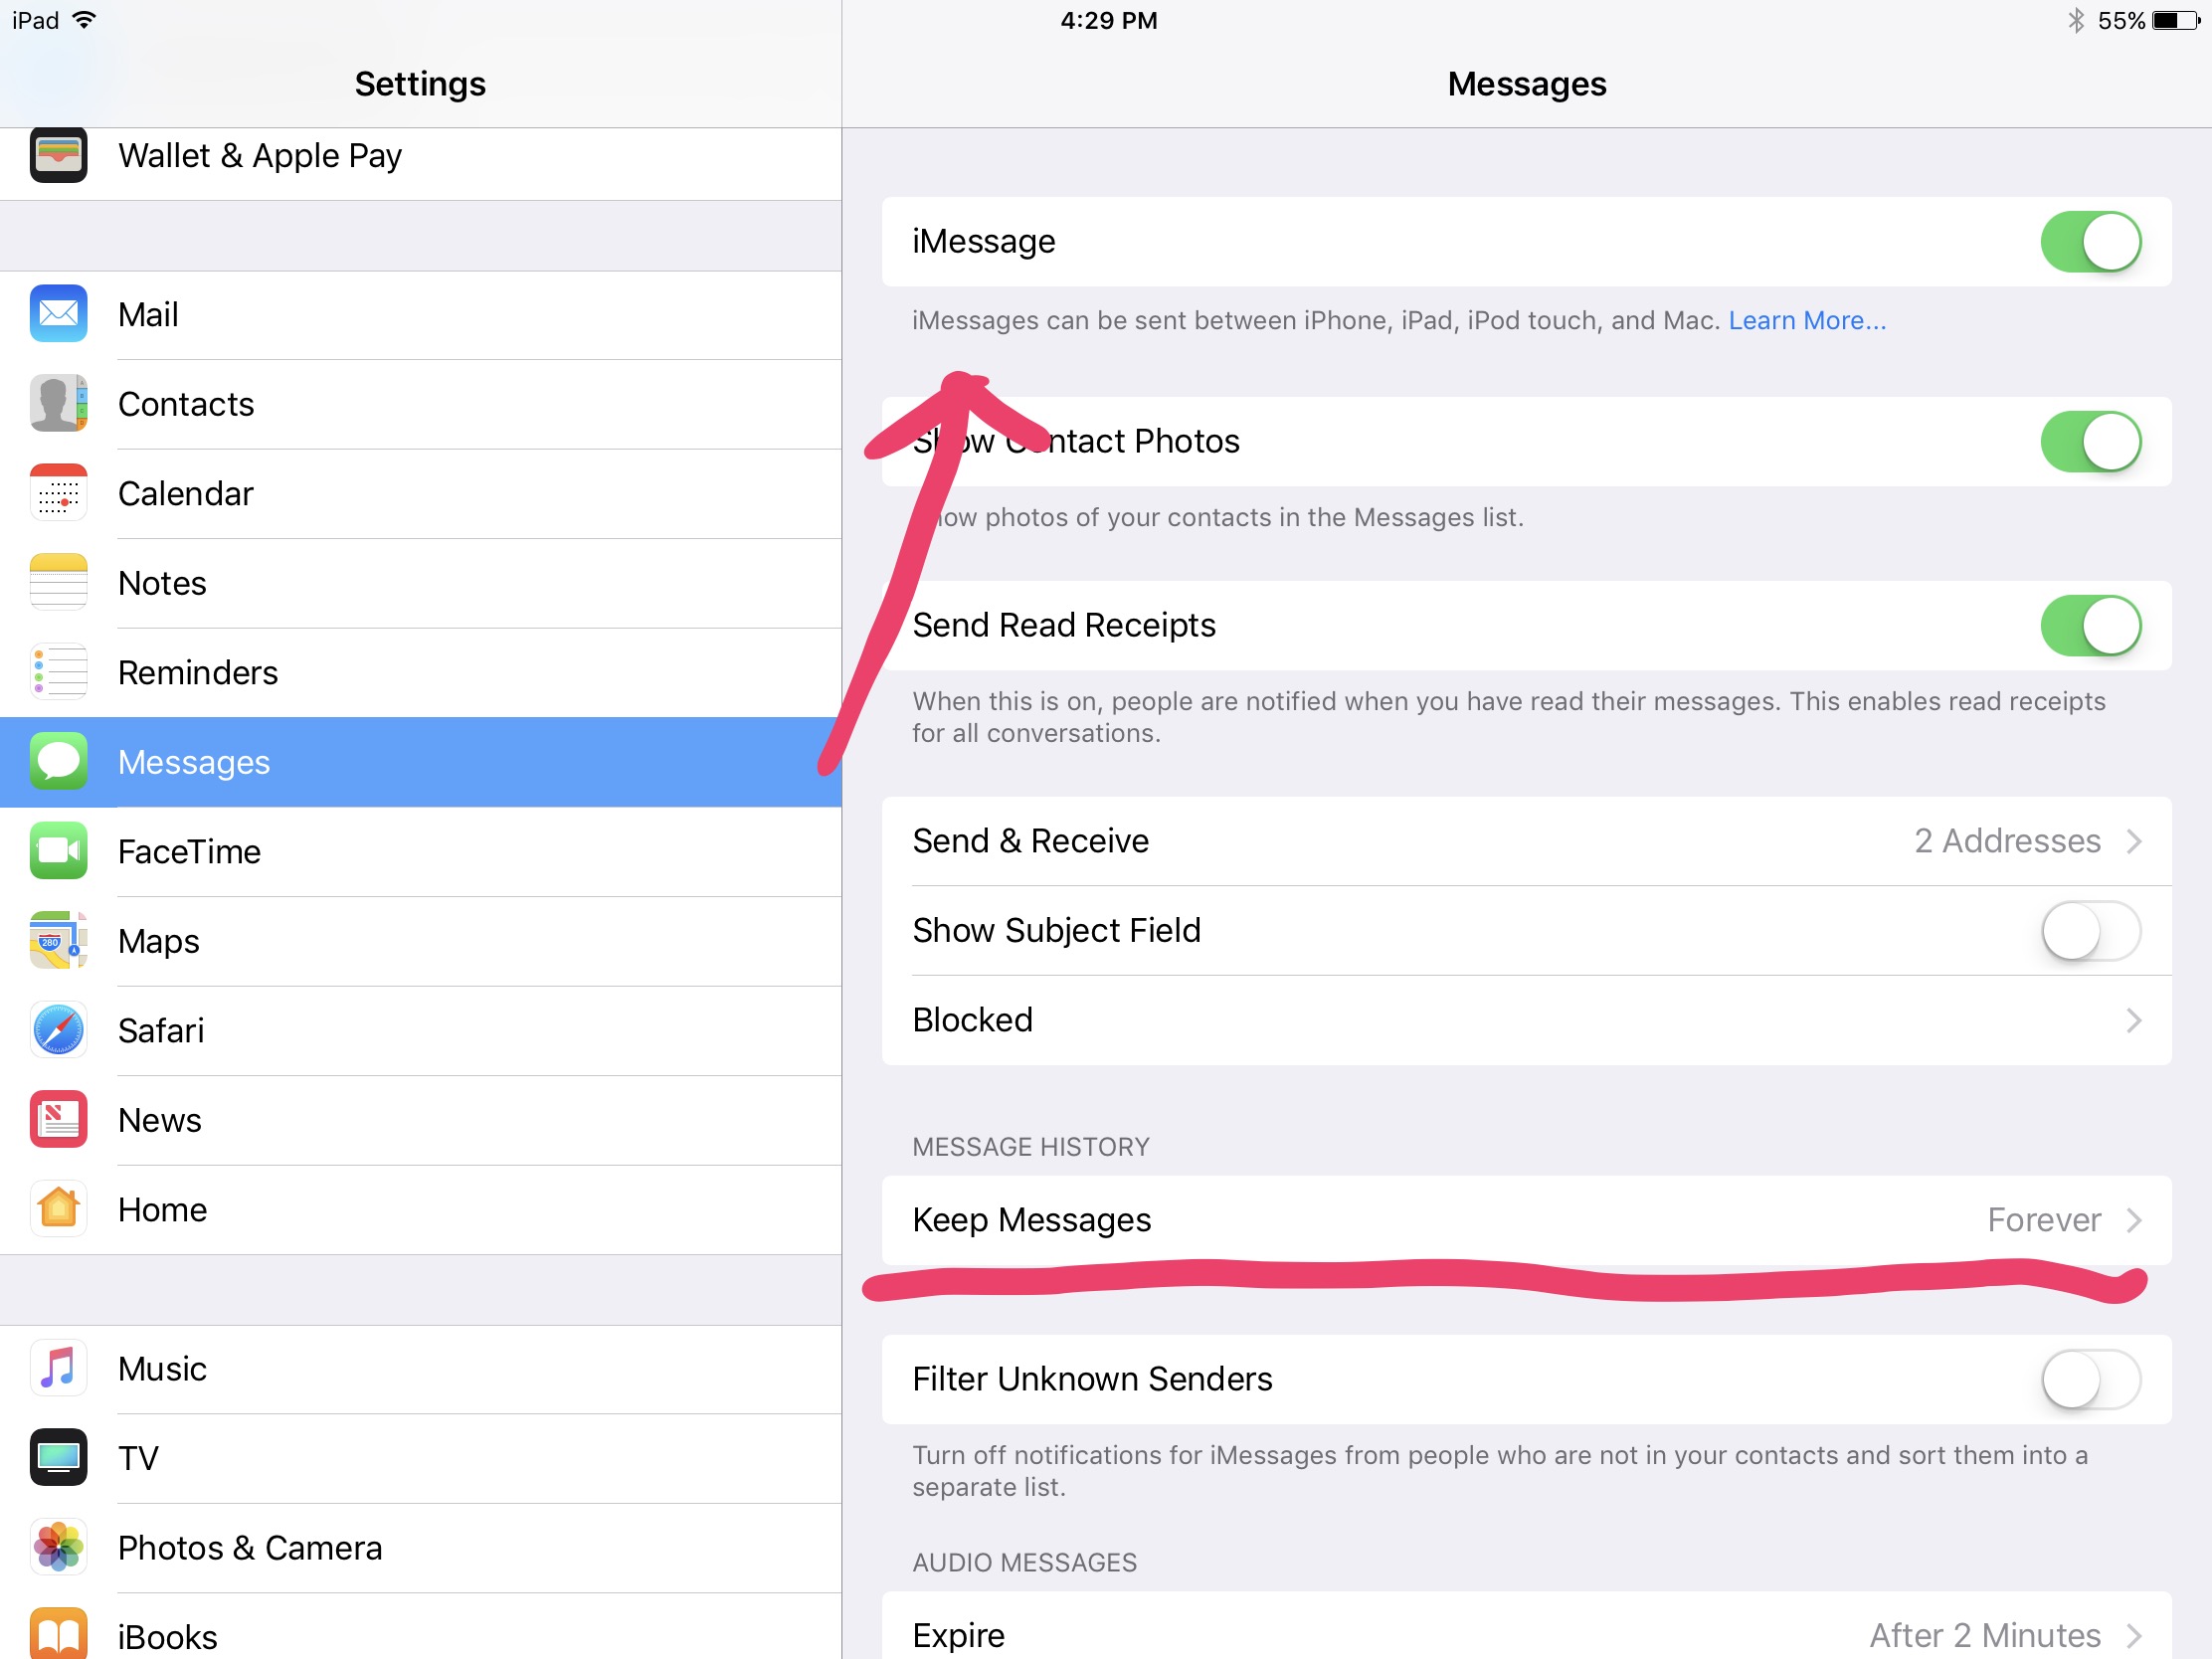The image size is (2212, 1659).
Task: Enable Filter Unknown Senders switch
Action: click(2089, 1379)
